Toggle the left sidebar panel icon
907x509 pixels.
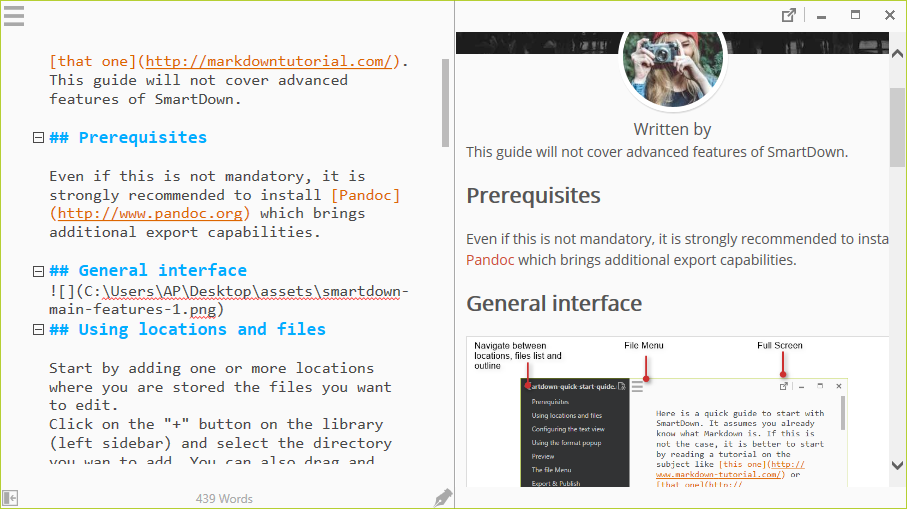click(10, 497)
